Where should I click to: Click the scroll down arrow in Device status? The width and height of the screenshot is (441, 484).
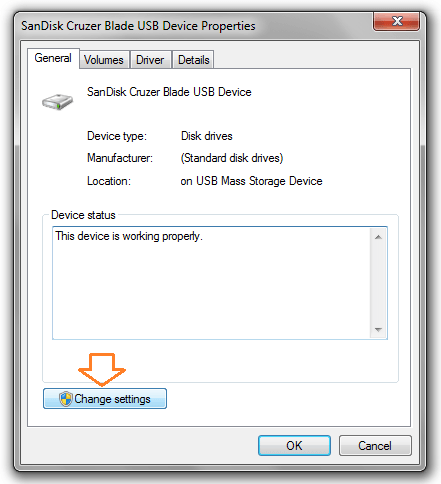pyautogui.click(x=378, y=329)
